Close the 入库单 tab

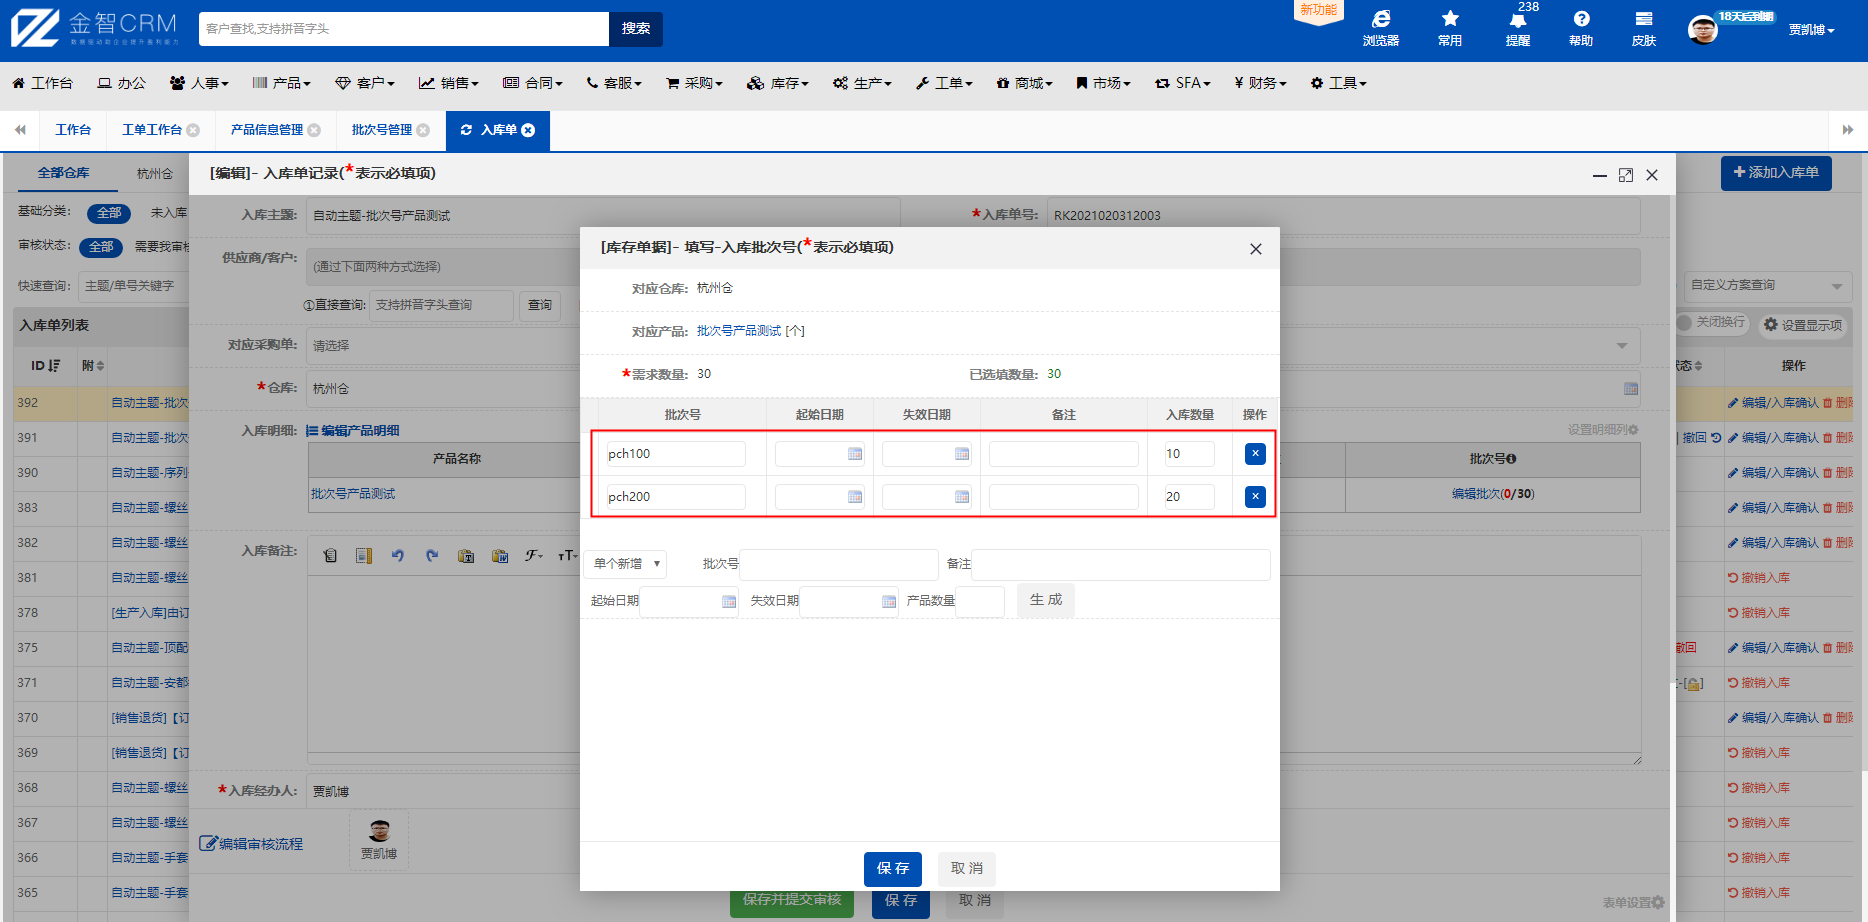click(528, 130)
